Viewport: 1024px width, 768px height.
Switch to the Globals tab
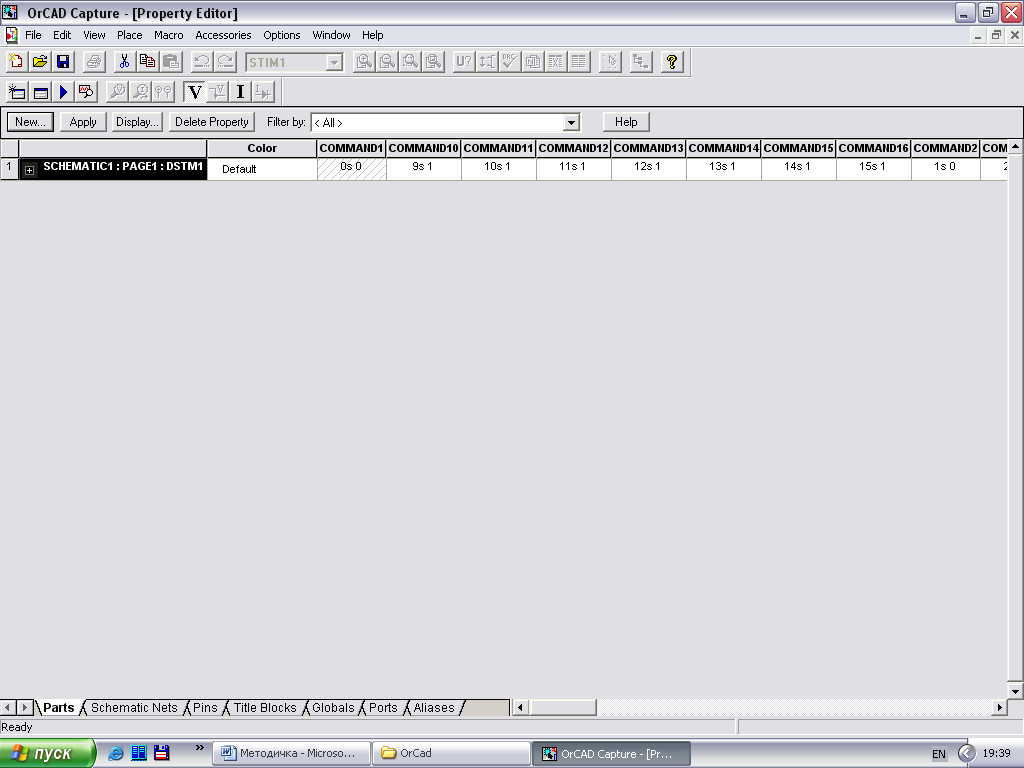pyautogui.click(x=333, y=708)
